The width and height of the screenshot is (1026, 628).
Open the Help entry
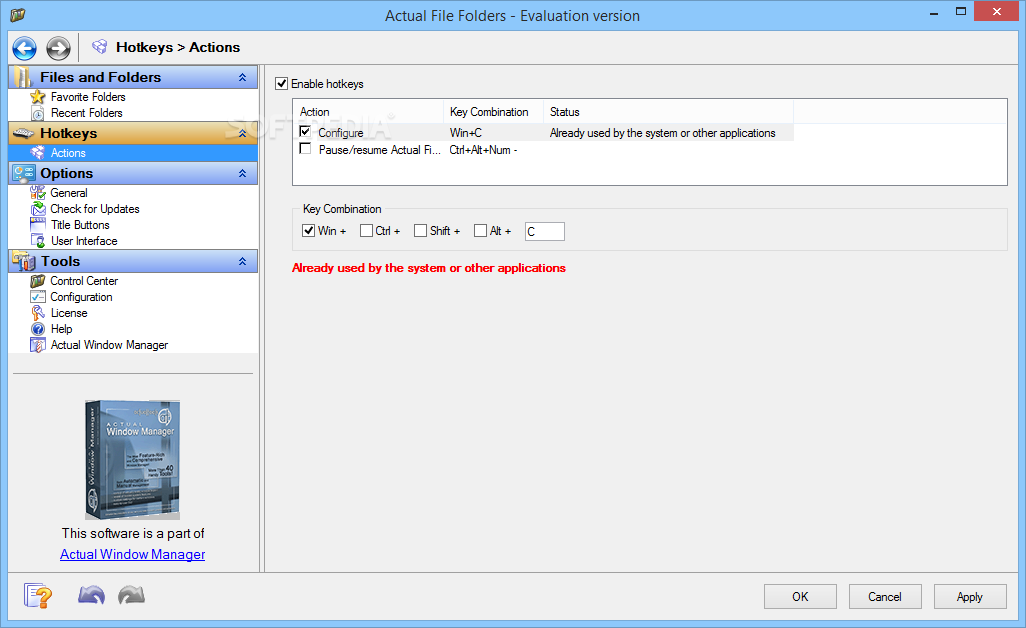point(62,329)
